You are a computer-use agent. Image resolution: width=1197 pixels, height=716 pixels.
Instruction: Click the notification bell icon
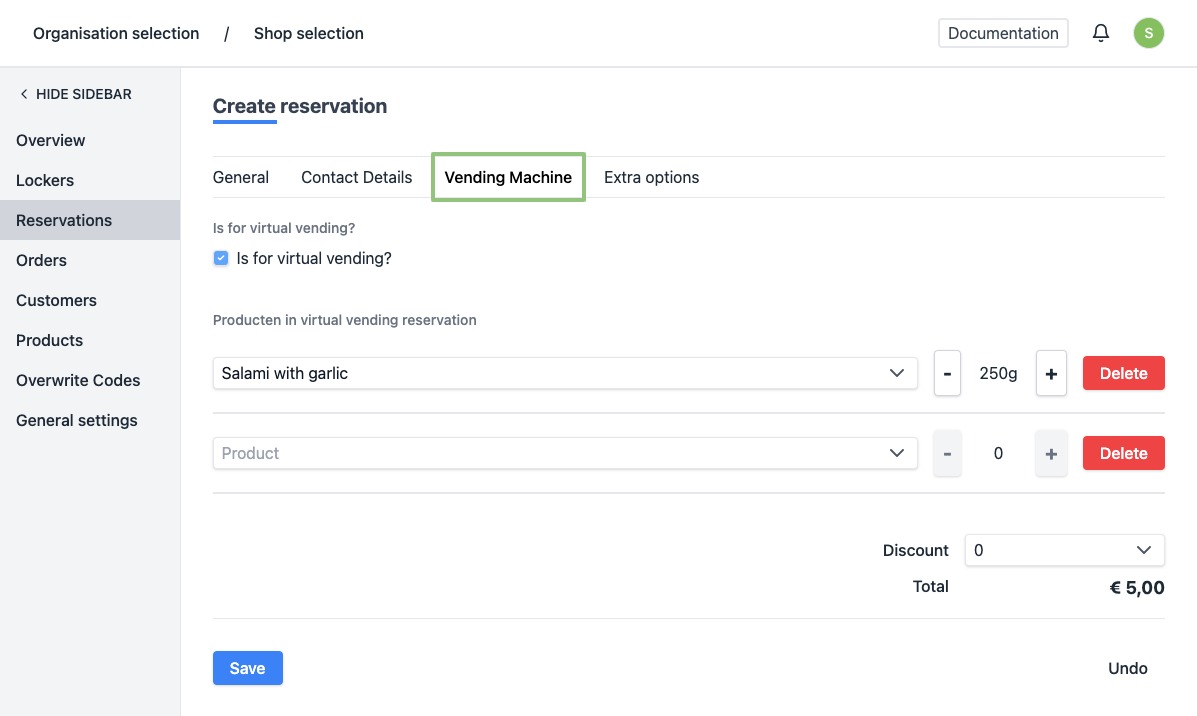(x=1101, y=33)
